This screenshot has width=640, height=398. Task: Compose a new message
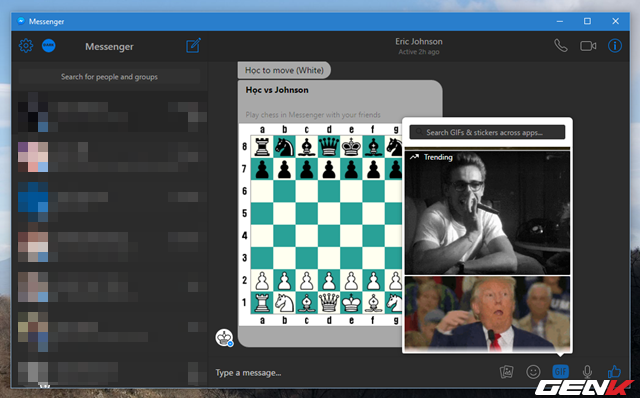coord(193,45)
